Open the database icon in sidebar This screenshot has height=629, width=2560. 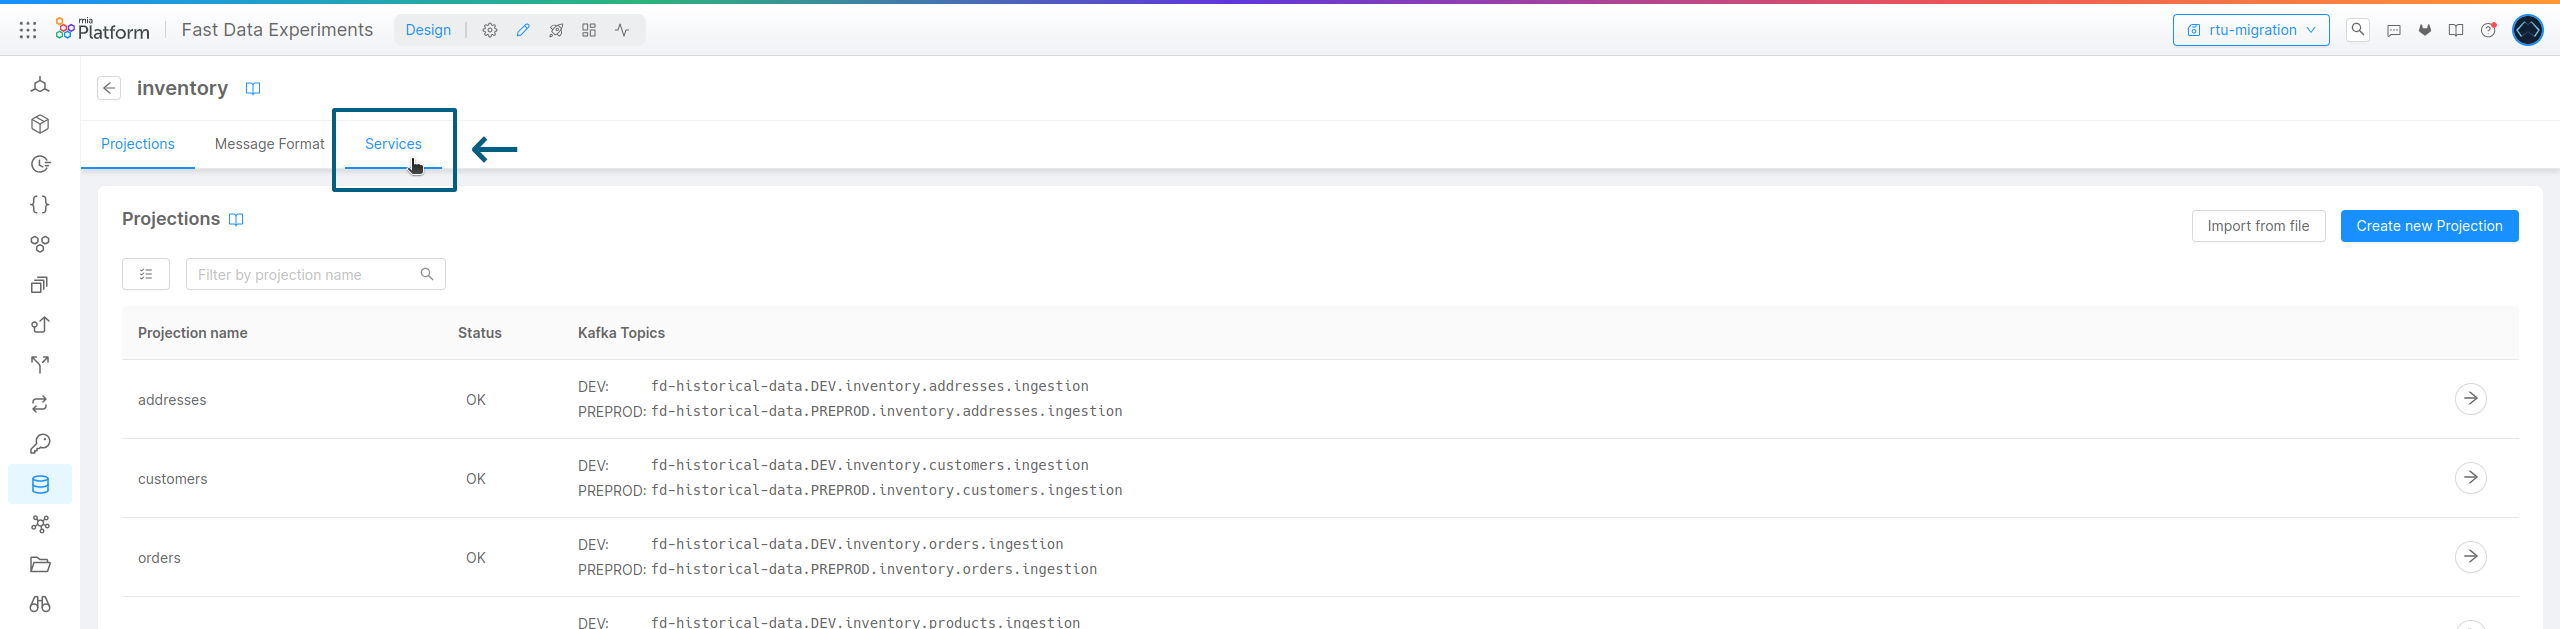coord(40,484)
